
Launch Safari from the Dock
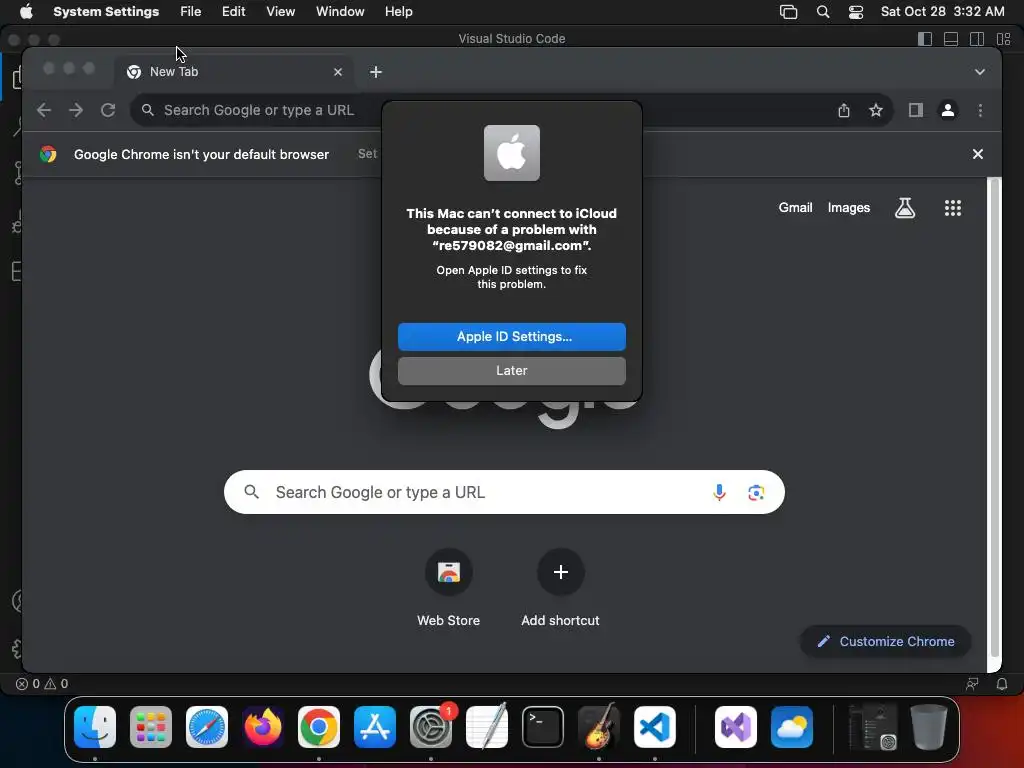(x=207, y=727)
